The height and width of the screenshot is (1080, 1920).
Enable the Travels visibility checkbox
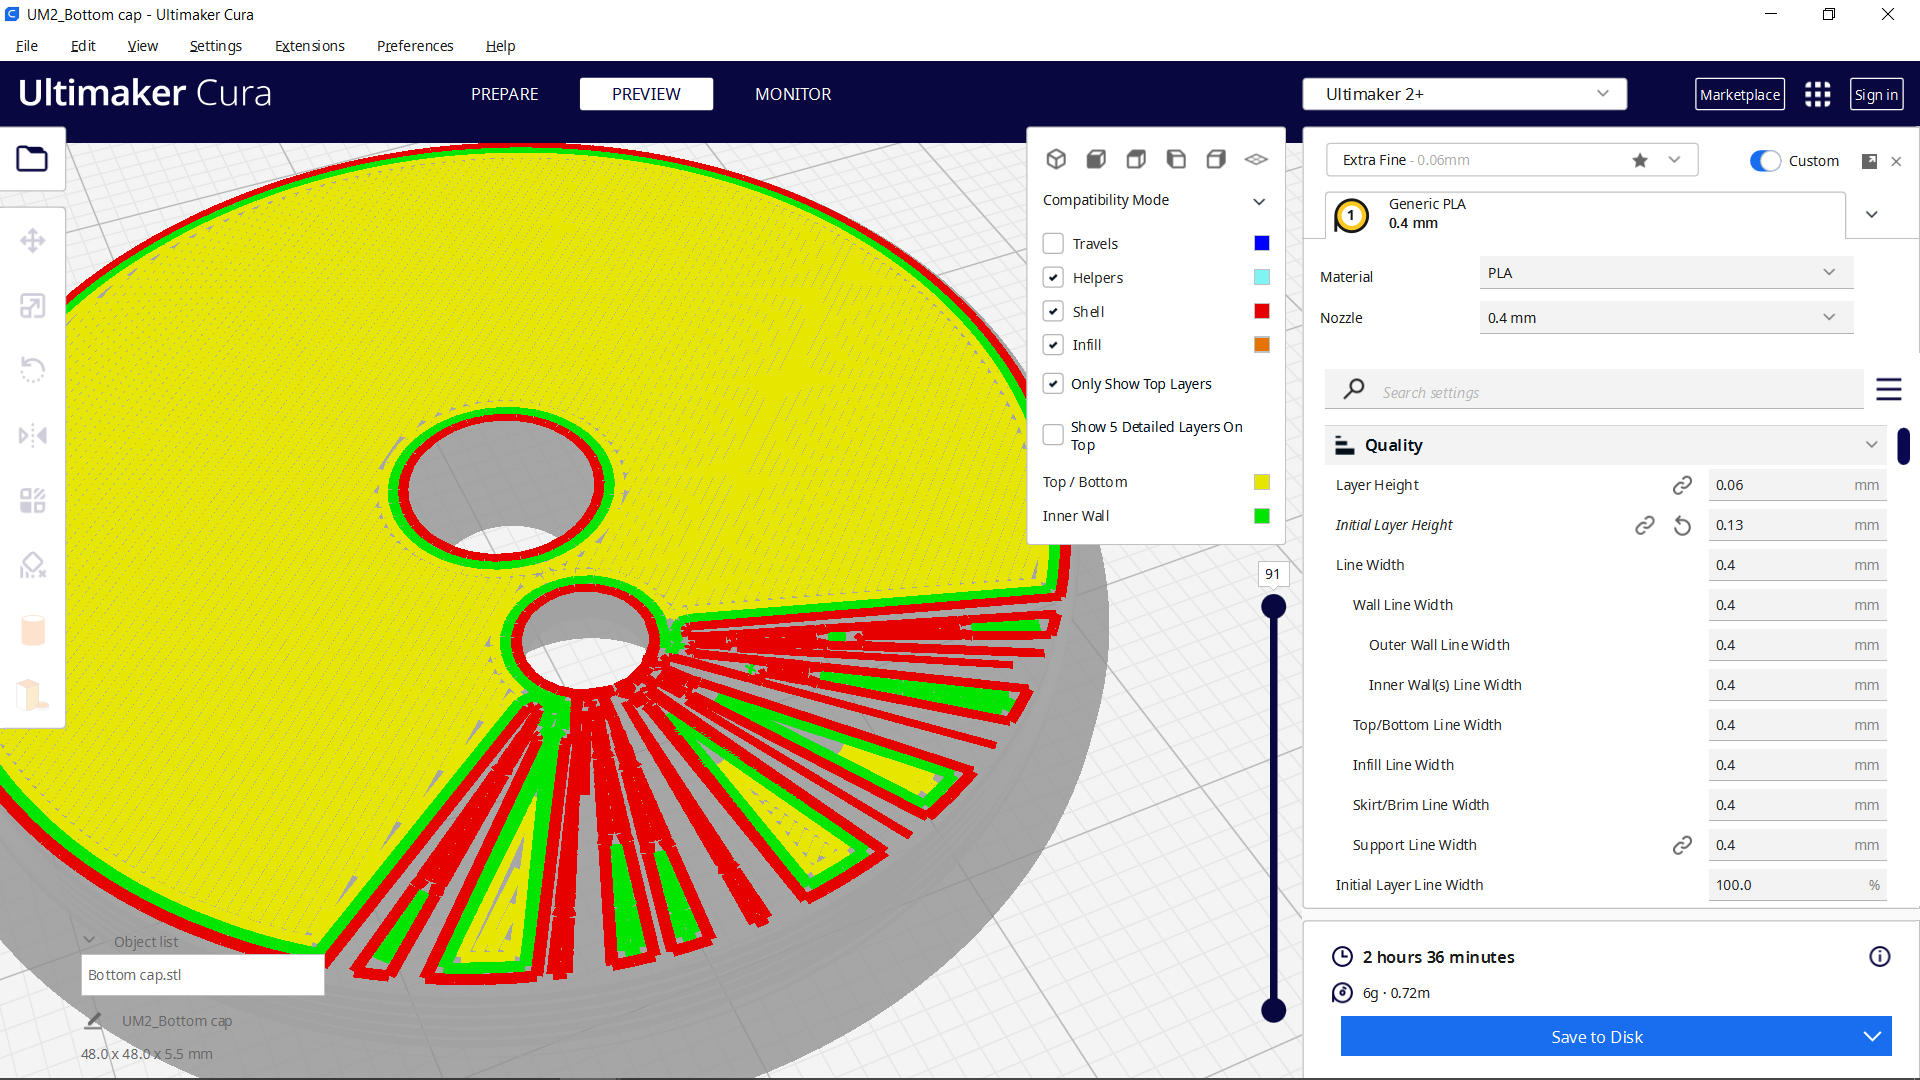[1053, 243]
